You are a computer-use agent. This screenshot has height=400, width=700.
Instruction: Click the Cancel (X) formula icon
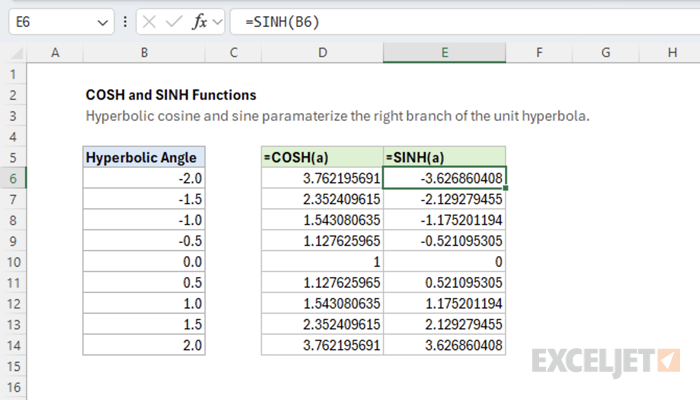149,21
